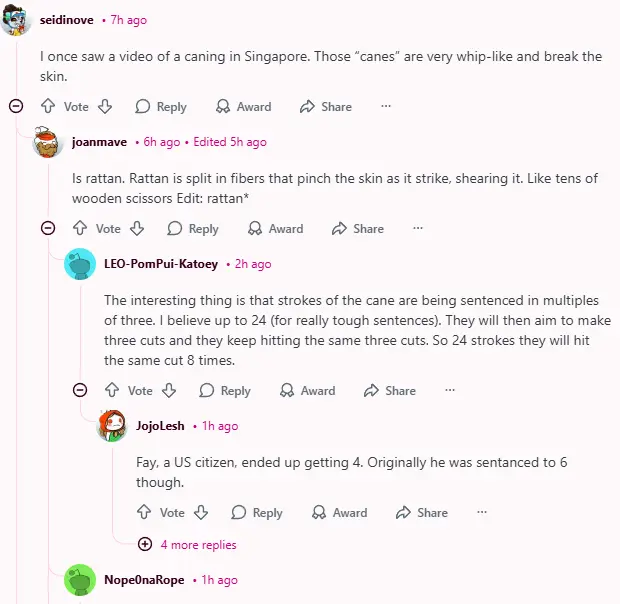Upvote JojoLesh's comment
The image size is (620, 604).
click(143, 513)
